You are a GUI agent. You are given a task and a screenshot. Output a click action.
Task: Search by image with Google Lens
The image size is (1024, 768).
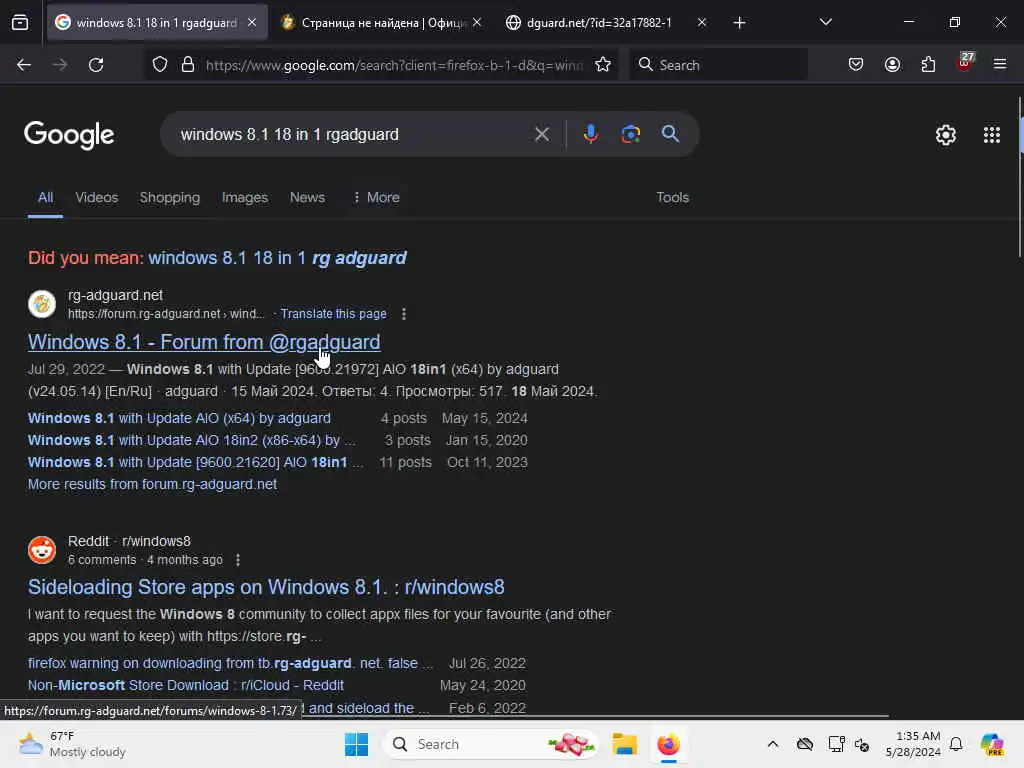click(x=631, y=135)
